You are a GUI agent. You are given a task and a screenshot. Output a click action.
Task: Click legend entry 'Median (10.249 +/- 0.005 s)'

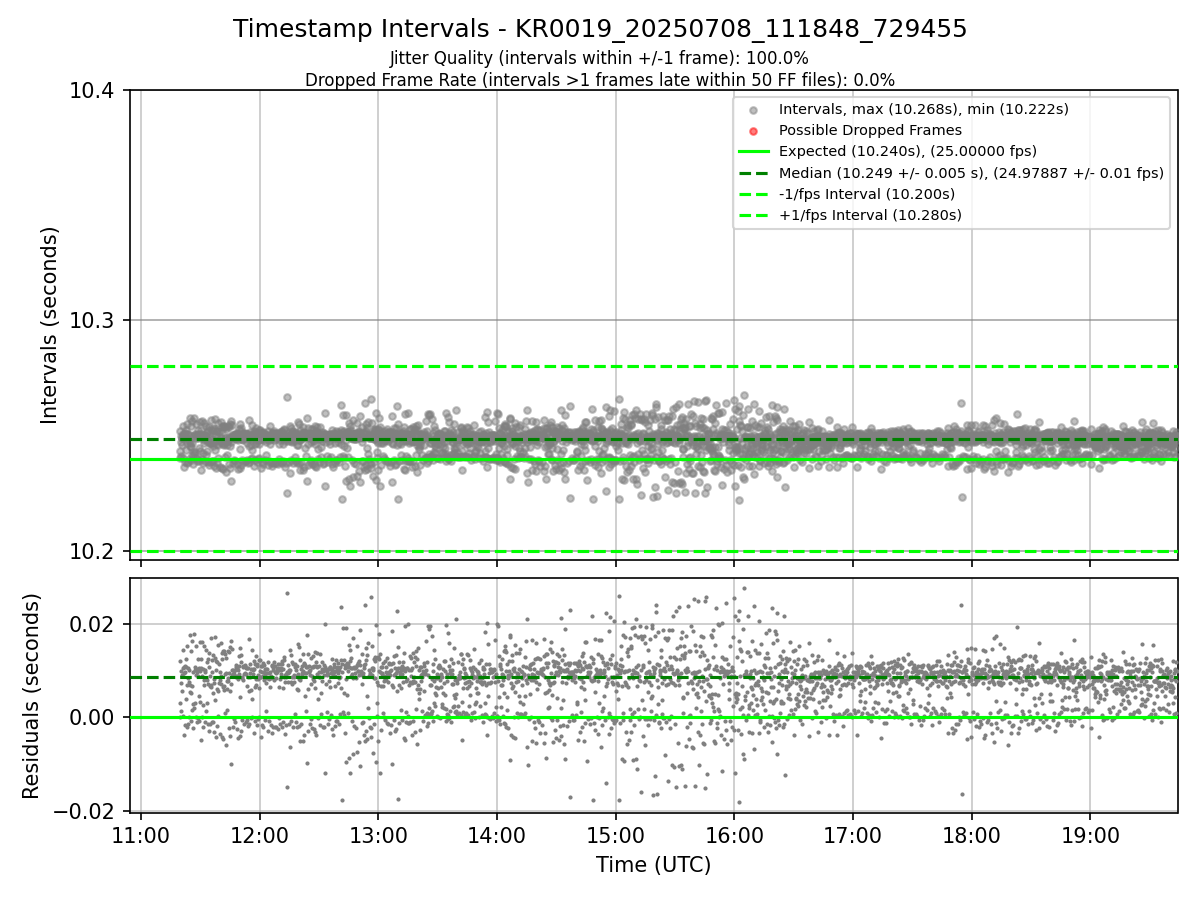click(971, 173)
